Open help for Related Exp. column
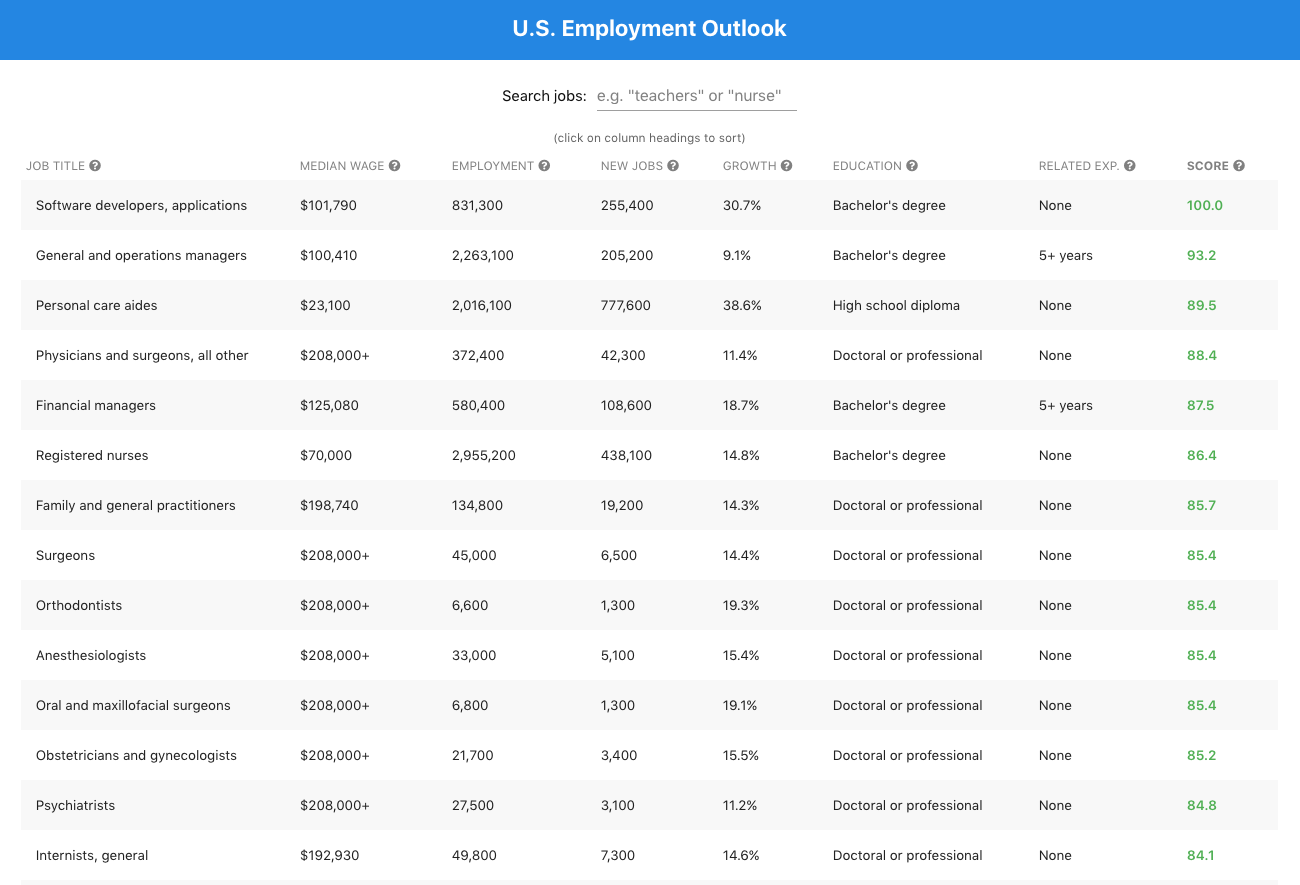The image size is (1300, 885). point(1130,165)
